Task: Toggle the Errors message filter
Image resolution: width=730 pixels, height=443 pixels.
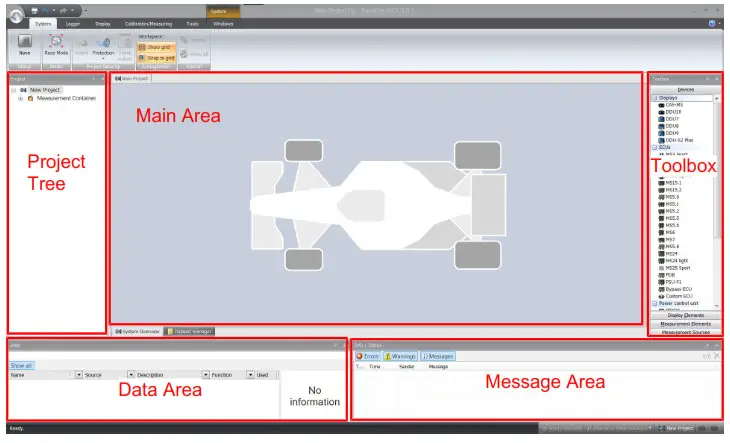Action: [367, 356]
